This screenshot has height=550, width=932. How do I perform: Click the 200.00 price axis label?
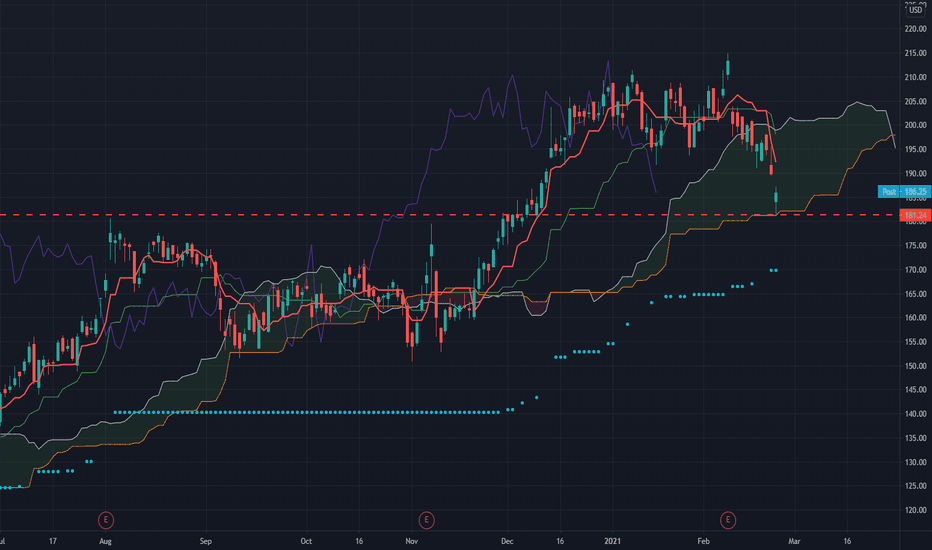[915, 125]
